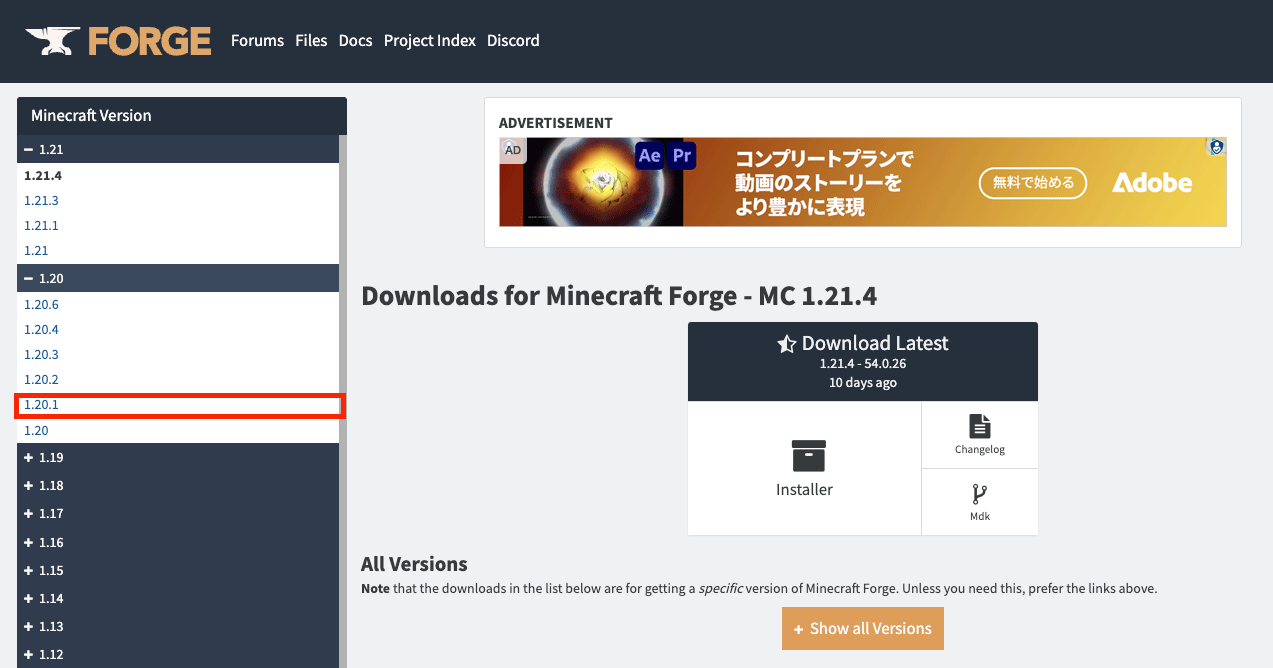The image size is (1273, 668).
Task: Select Minecraft version 1.21
Action: tap(36, 250)
